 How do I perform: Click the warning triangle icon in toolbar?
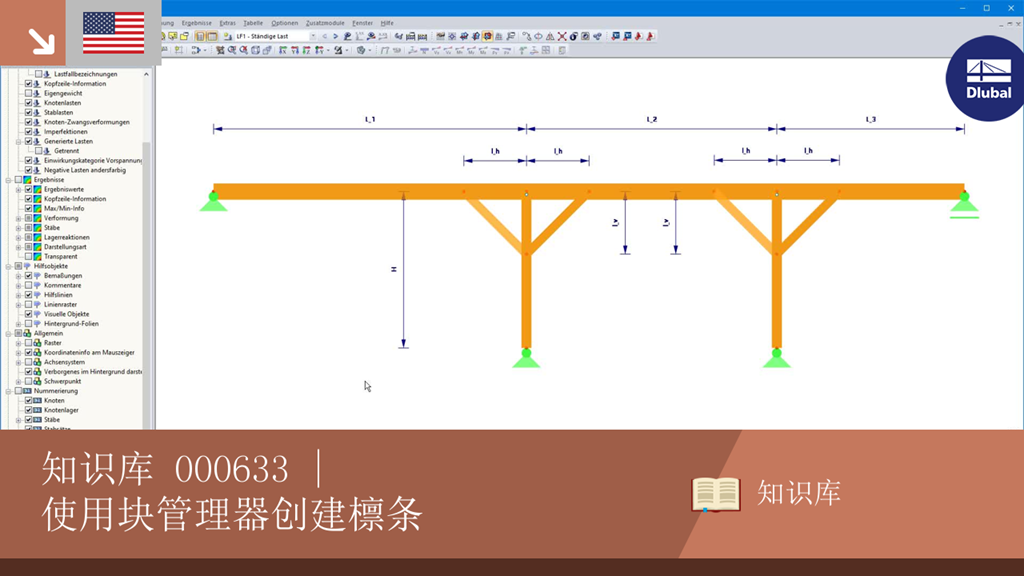click(550, 37)
